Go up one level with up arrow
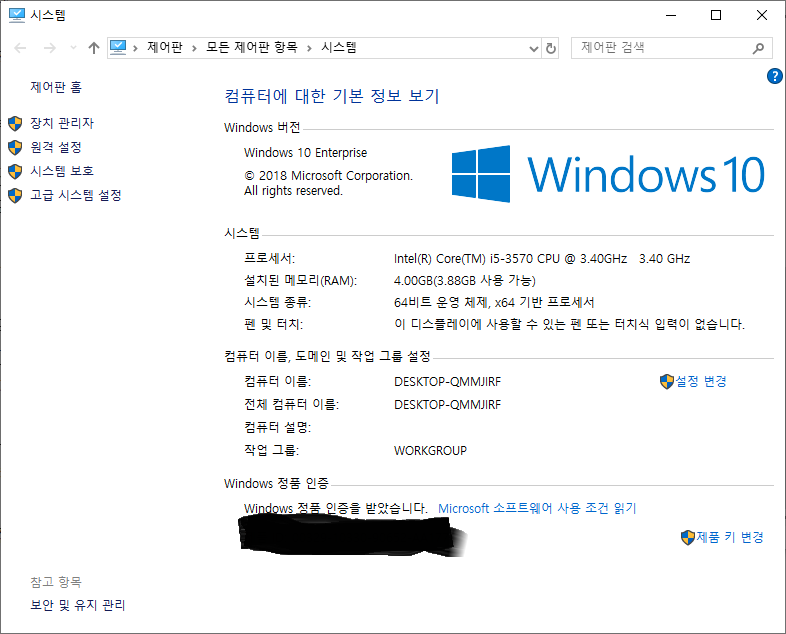Viewport: 786px width, 634px height. click(94, 48)
